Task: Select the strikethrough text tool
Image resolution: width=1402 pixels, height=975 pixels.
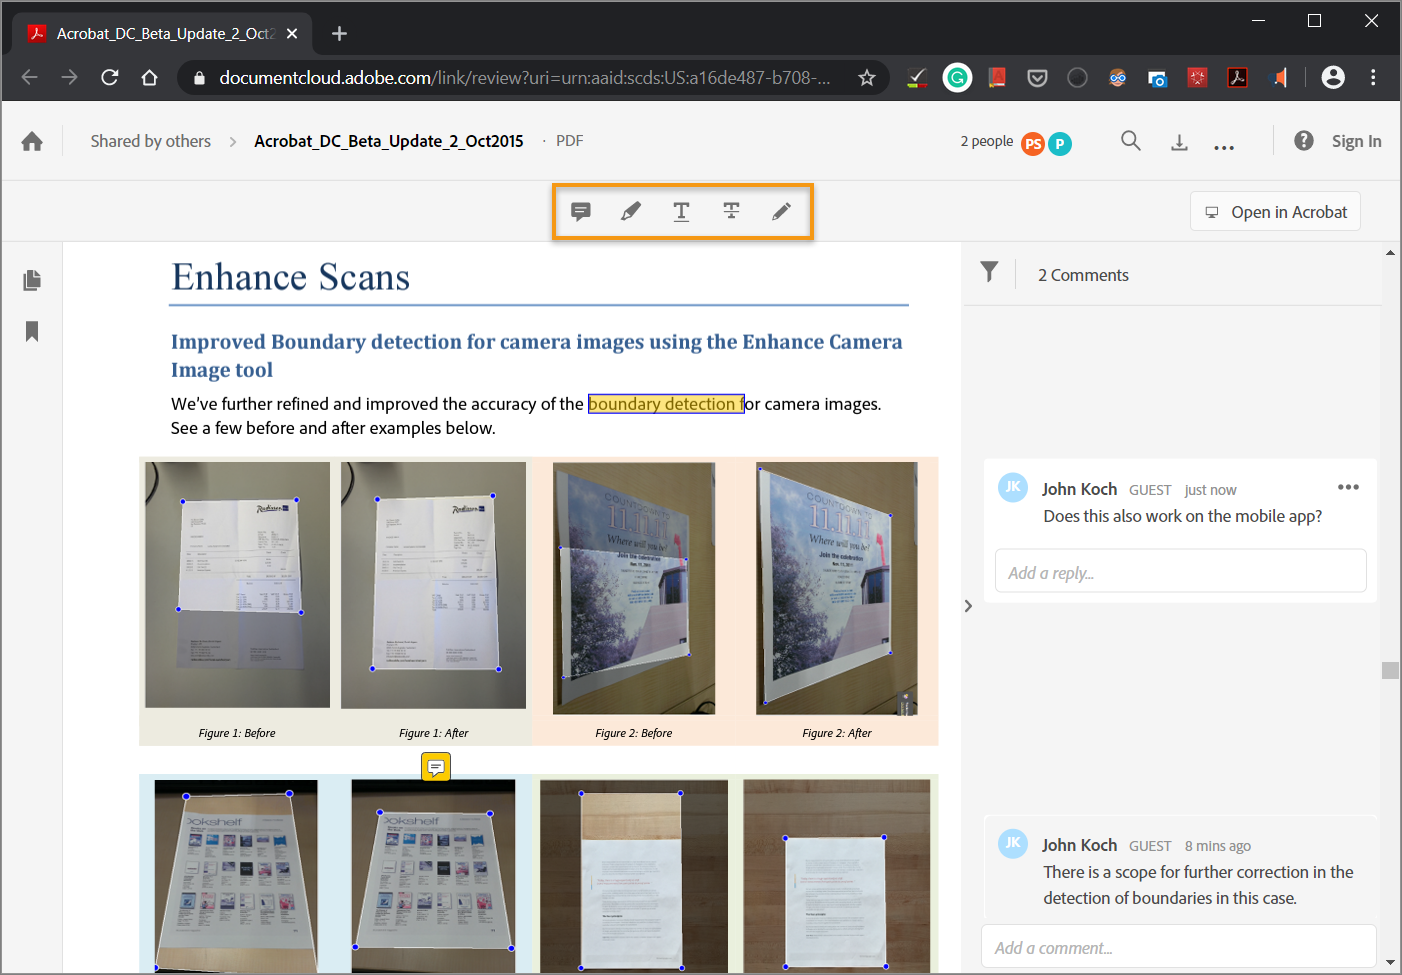Action: tap(731, 211)
